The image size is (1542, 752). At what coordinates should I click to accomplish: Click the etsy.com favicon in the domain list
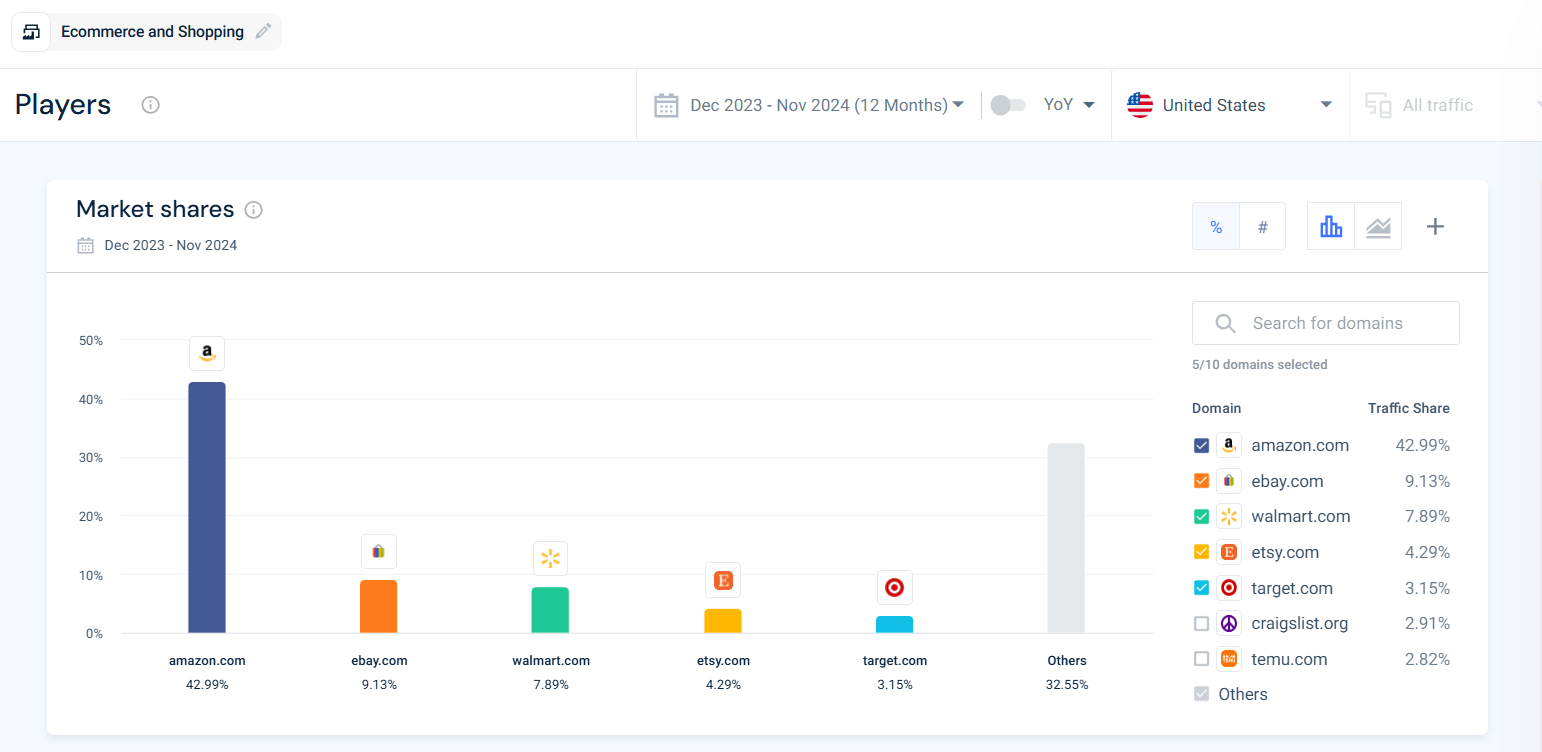coord(1229,552)
